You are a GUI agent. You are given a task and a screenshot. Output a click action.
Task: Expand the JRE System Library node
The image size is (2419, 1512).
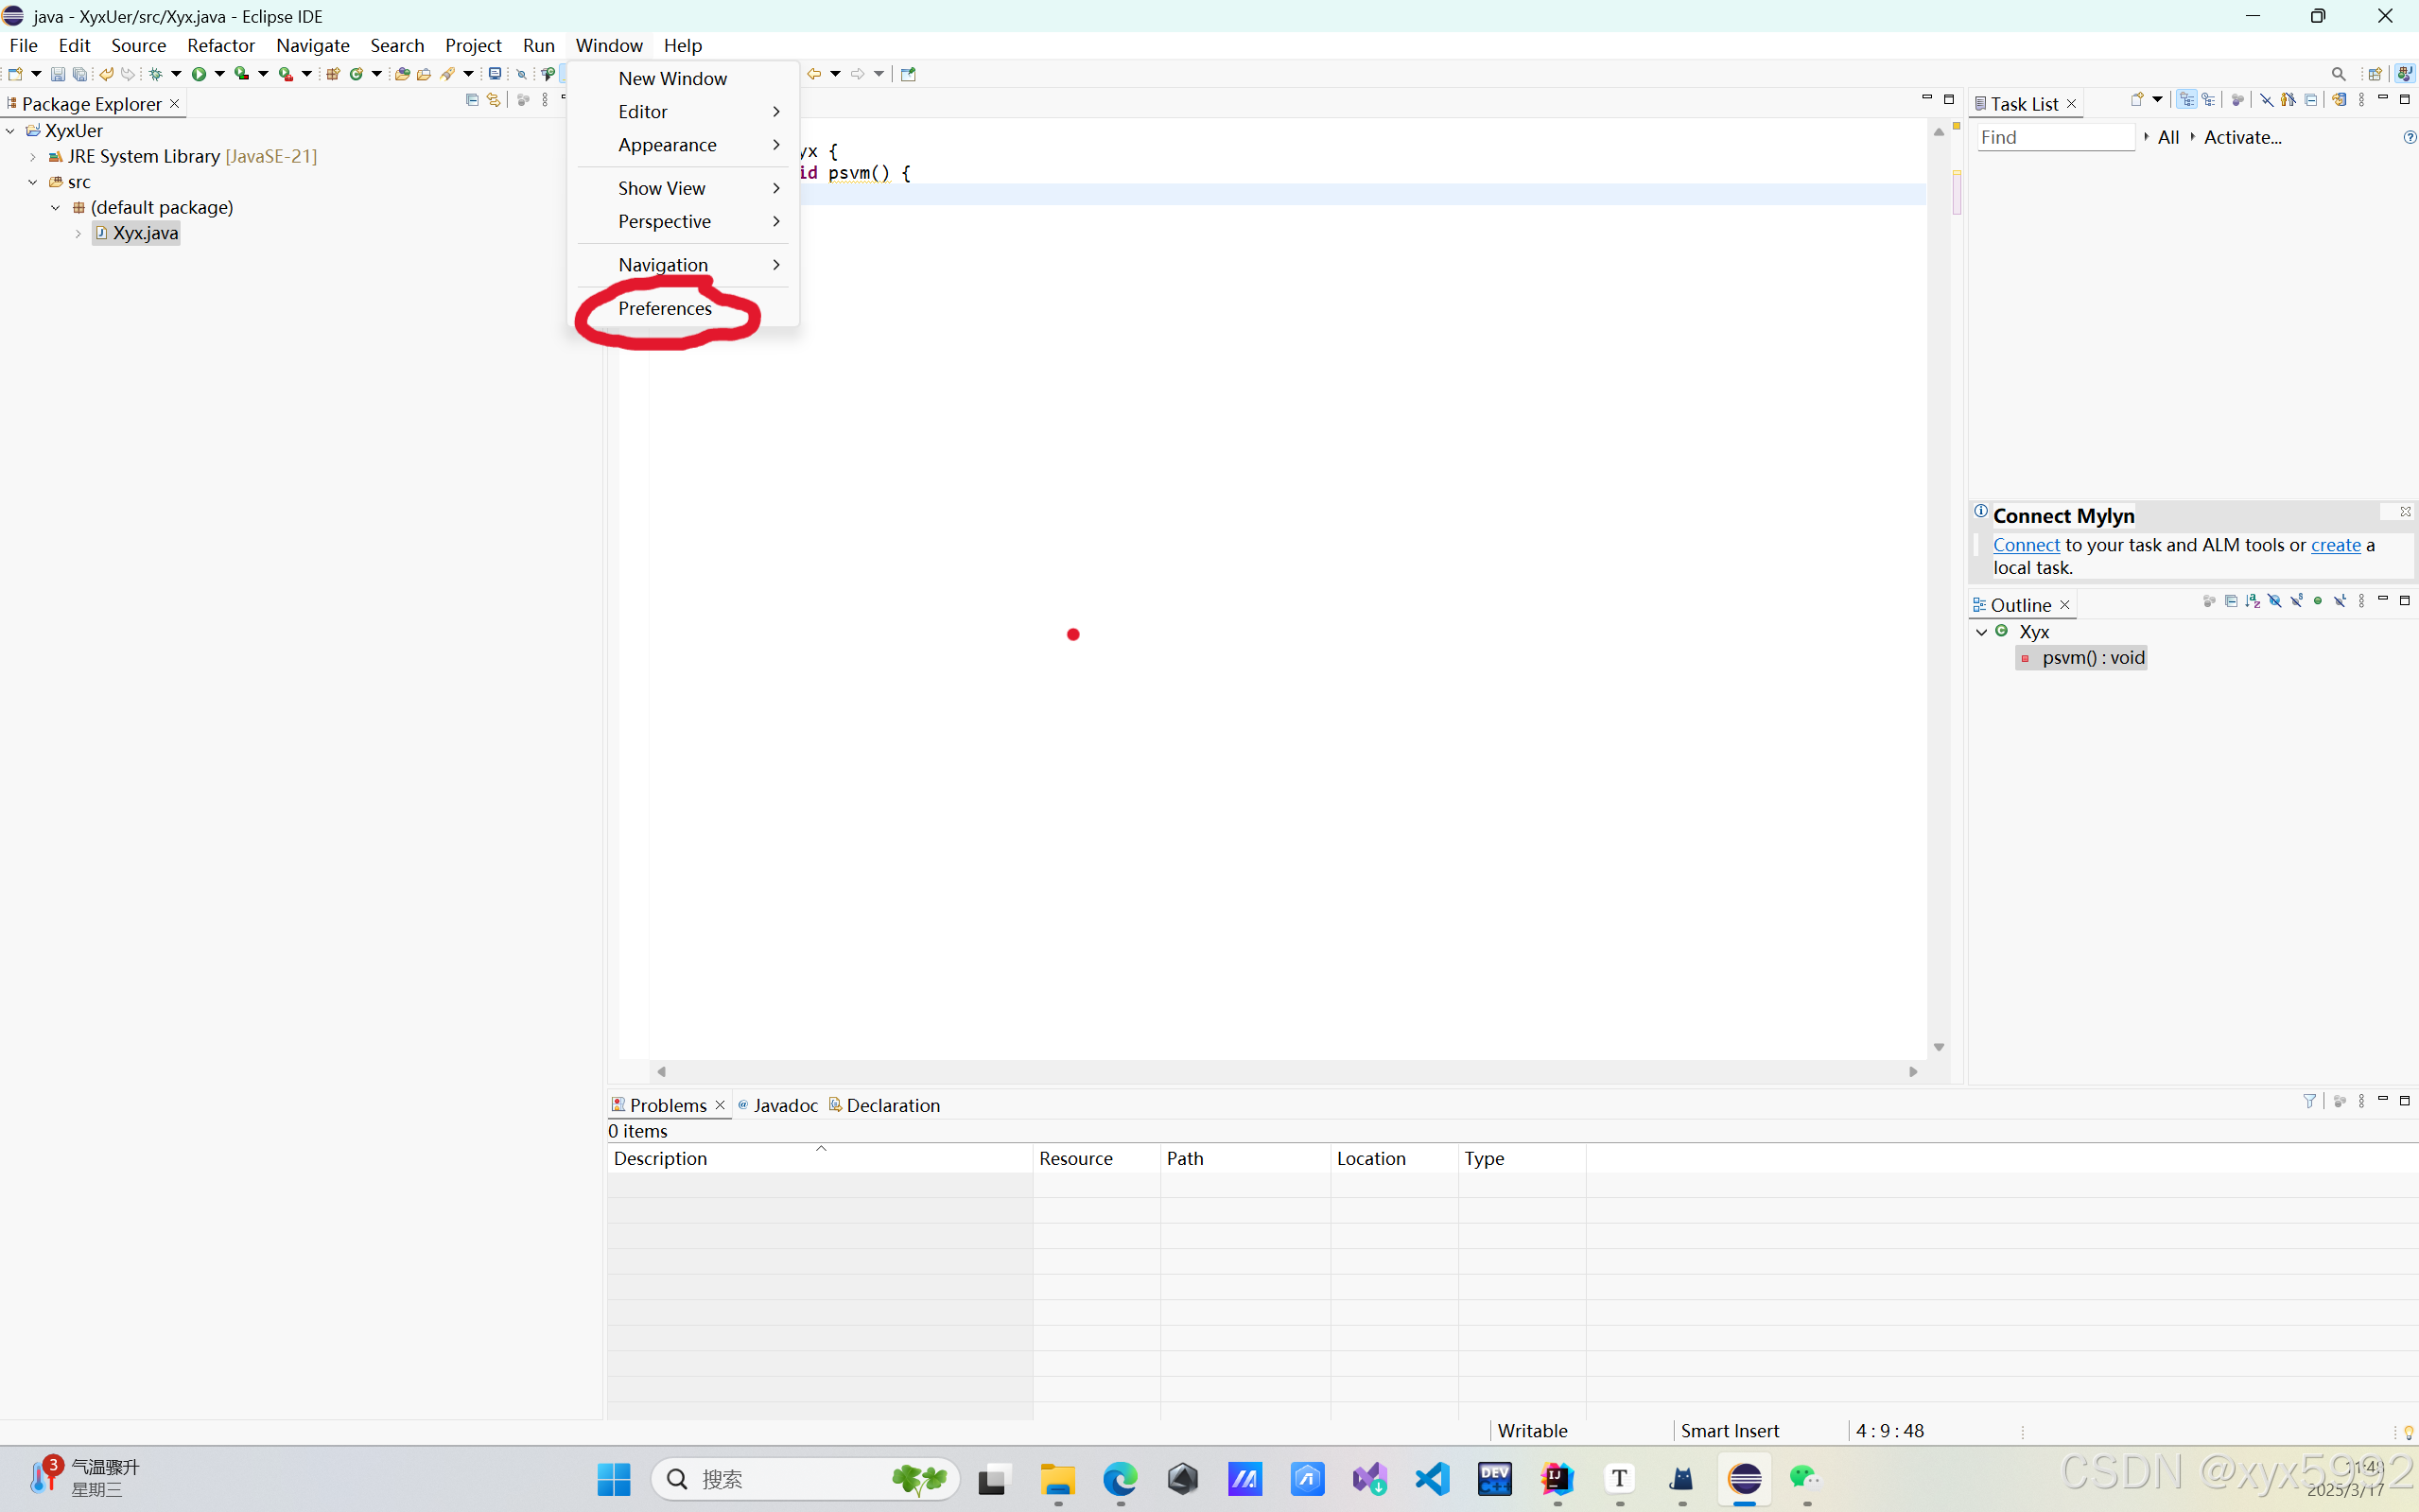33,157
